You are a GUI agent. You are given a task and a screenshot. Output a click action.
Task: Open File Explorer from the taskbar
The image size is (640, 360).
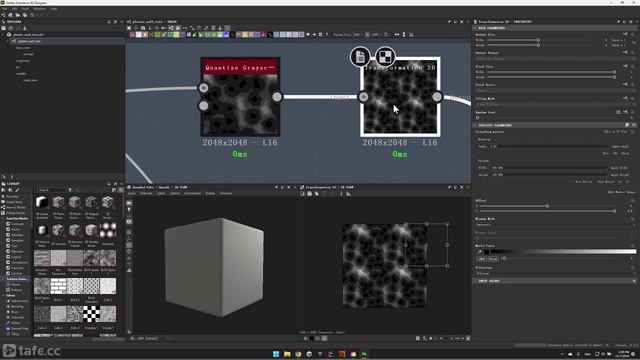pos(287,354)
